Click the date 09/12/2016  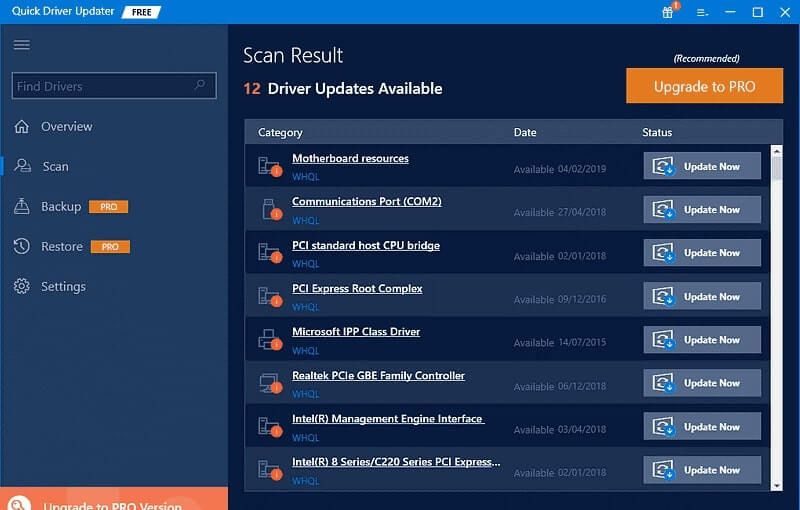[582, 299]
